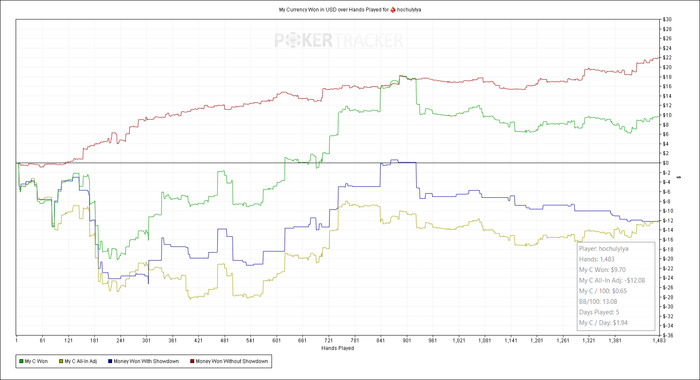The width and height of the screenshot is (700, 380).
Task: Click the BB/100: 13.08 stat line
Action: [598, 301]
